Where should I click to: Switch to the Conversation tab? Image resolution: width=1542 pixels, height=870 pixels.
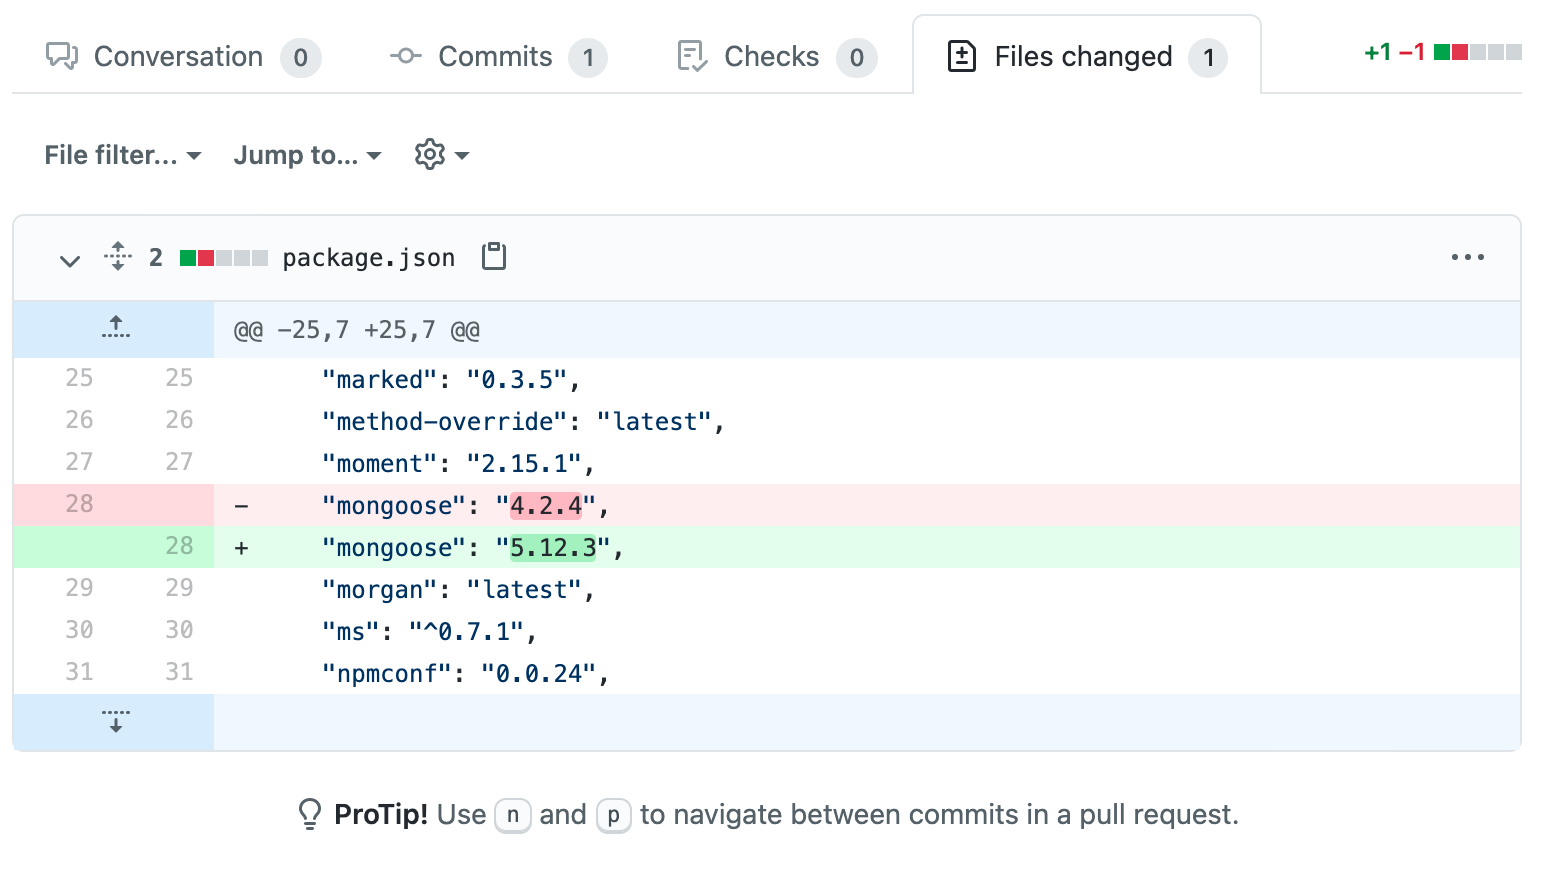coord(176,56)
